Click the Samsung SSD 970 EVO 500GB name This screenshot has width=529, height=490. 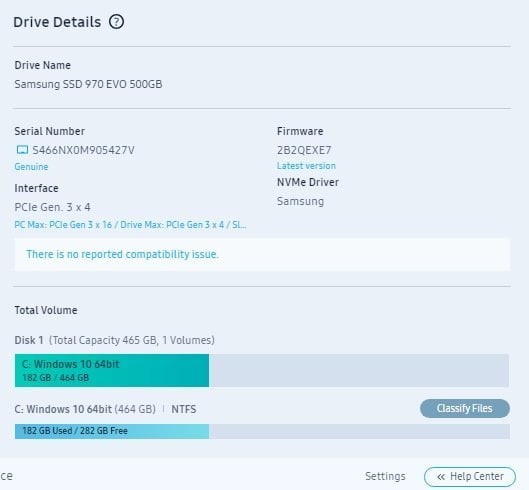pyautogui.click(x=88, y=84)
